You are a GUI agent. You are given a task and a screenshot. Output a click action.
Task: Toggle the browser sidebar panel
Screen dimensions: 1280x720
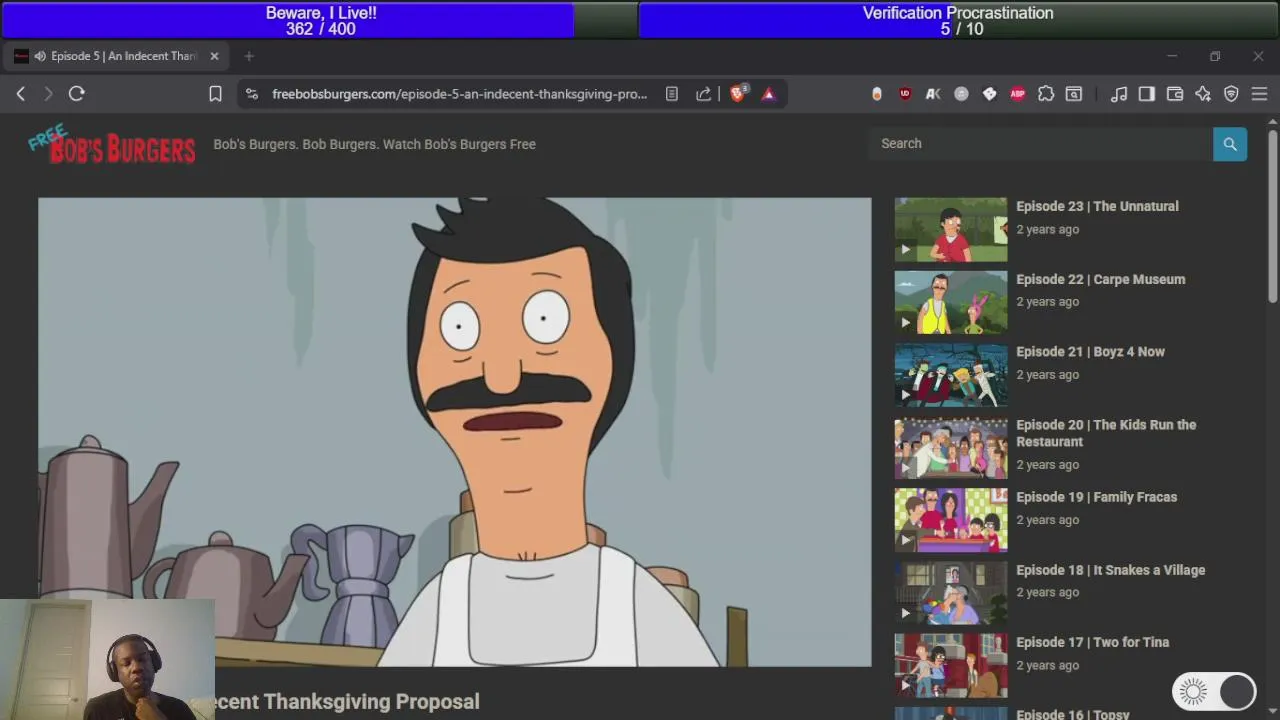point(1147,94)
